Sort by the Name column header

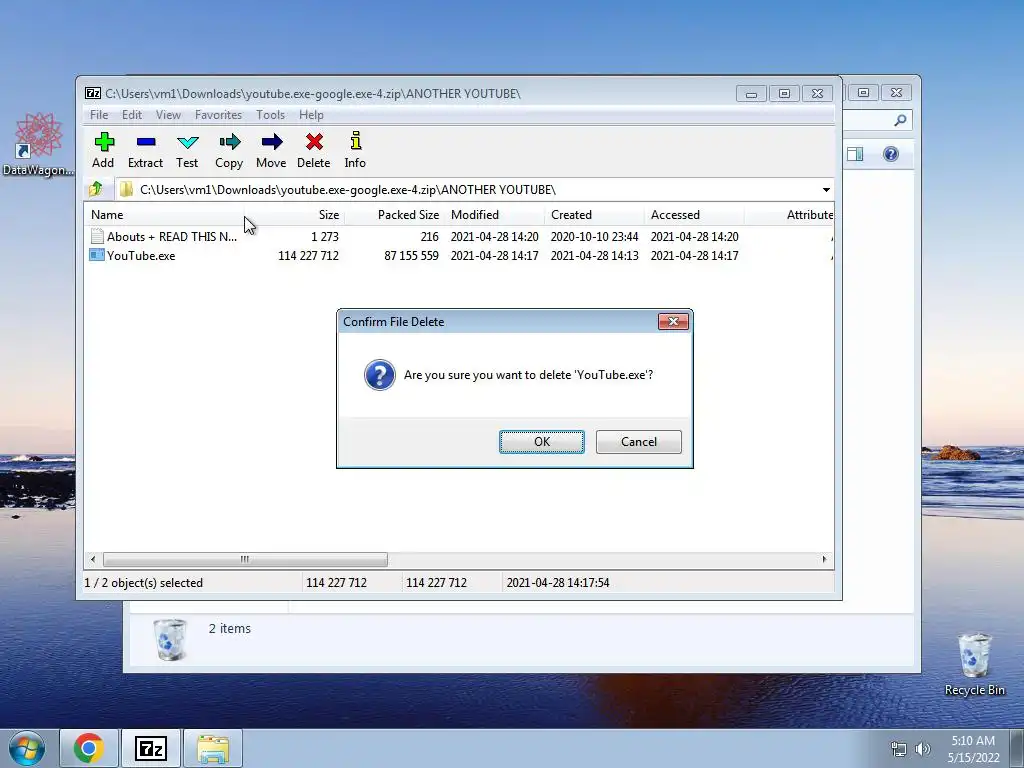click(x=165, y=215)
